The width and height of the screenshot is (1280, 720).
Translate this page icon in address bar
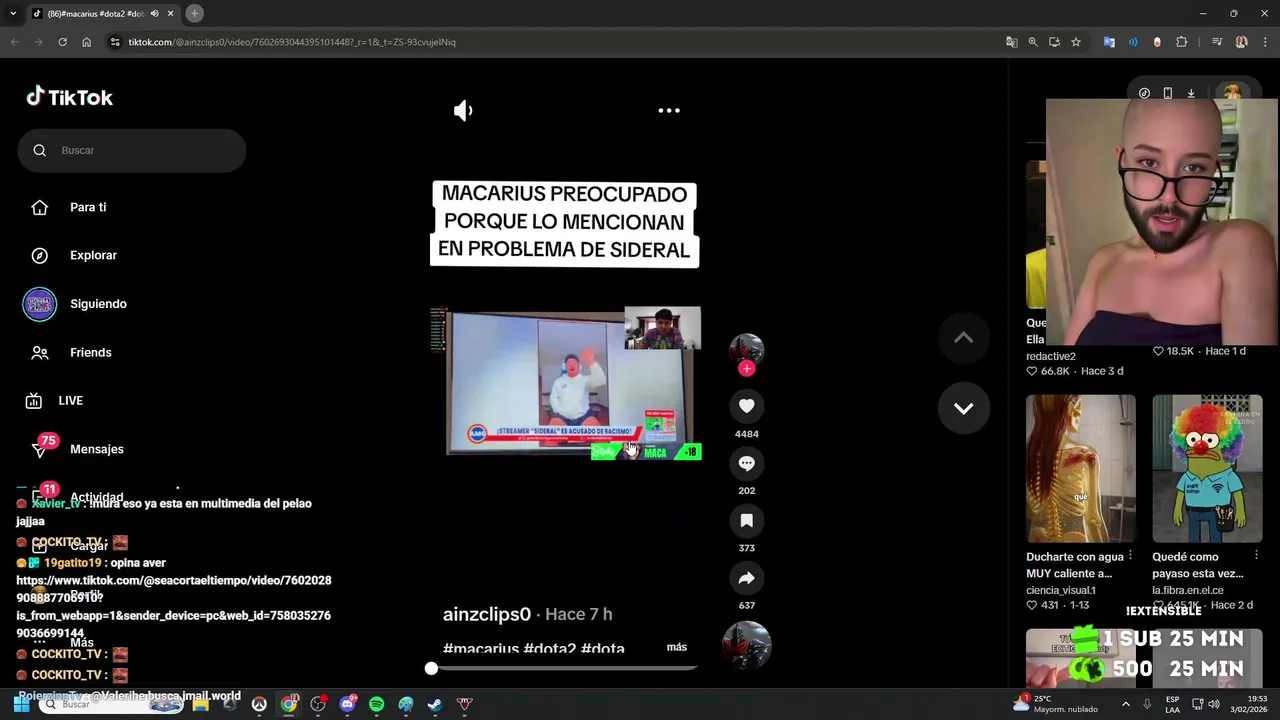point(1011,42)
